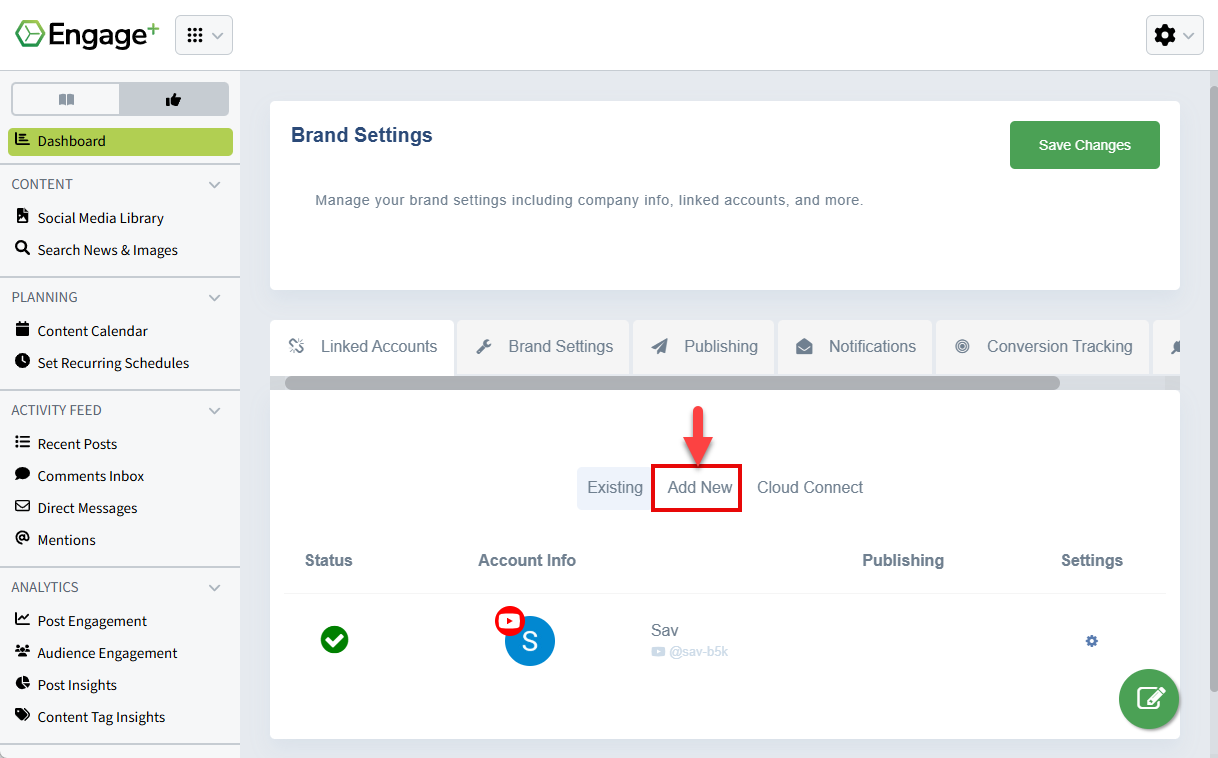Select the Notifications tab
The width and height of the screenshot is (1218, 758).
tap(855, 347)
